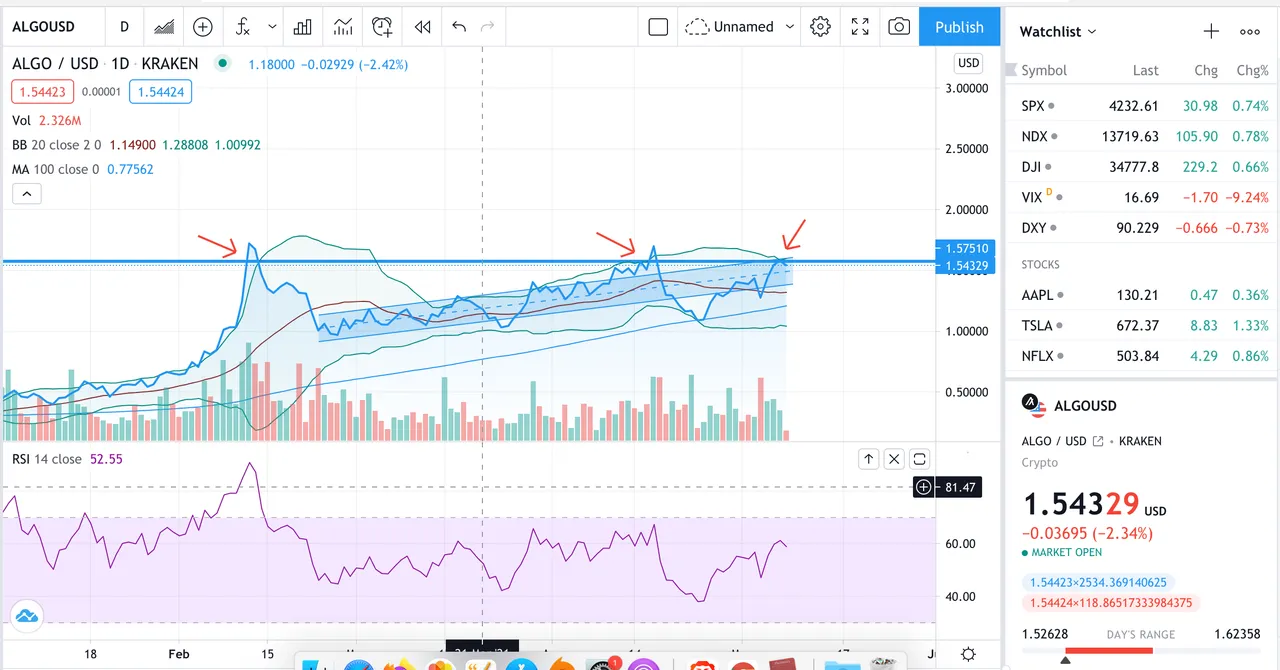The height and width of the screenshot is (670, 1280).
Task: Collapse the STOCKS watchlist section
Action: 1040,265
